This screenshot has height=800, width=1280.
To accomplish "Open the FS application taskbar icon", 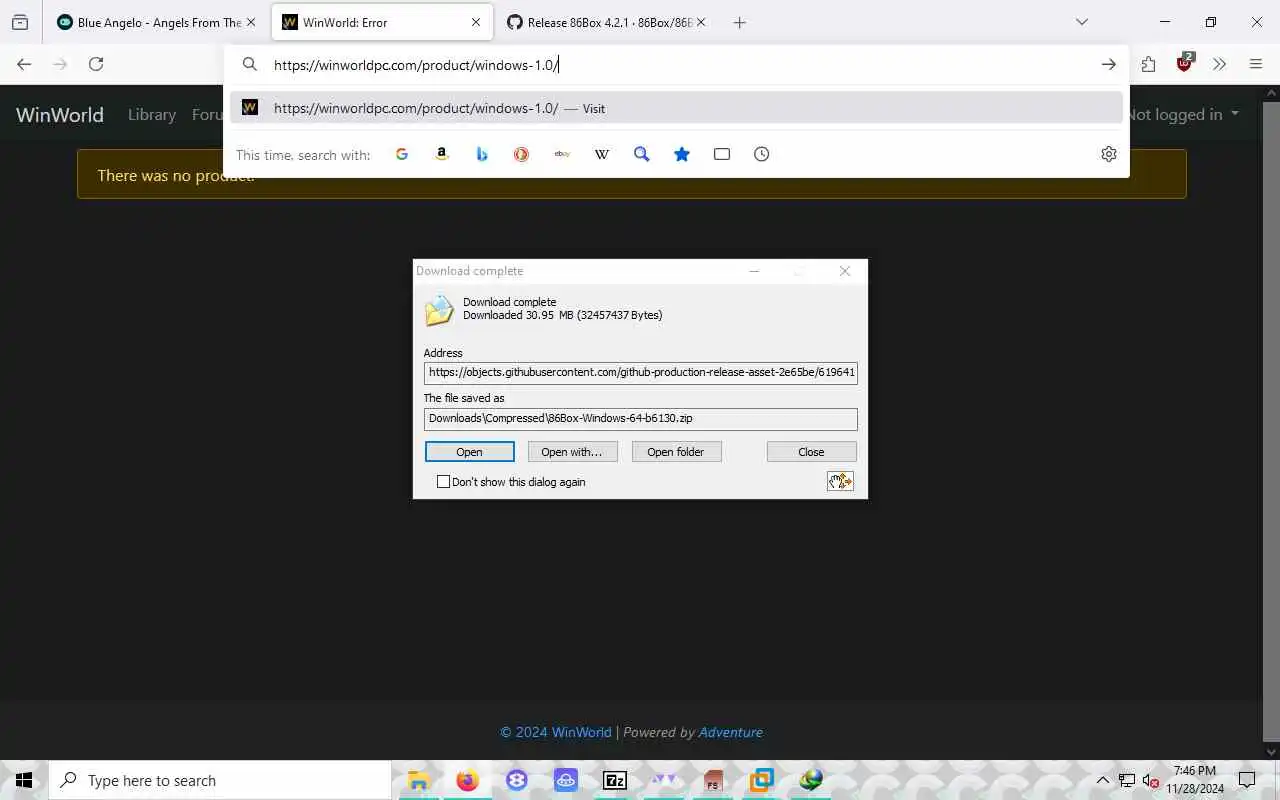I will [713, 780].
